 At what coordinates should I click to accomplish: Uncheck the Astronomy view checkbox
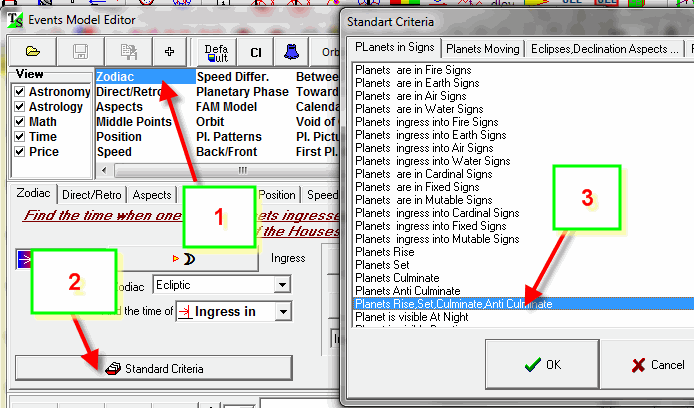point(21,92)
